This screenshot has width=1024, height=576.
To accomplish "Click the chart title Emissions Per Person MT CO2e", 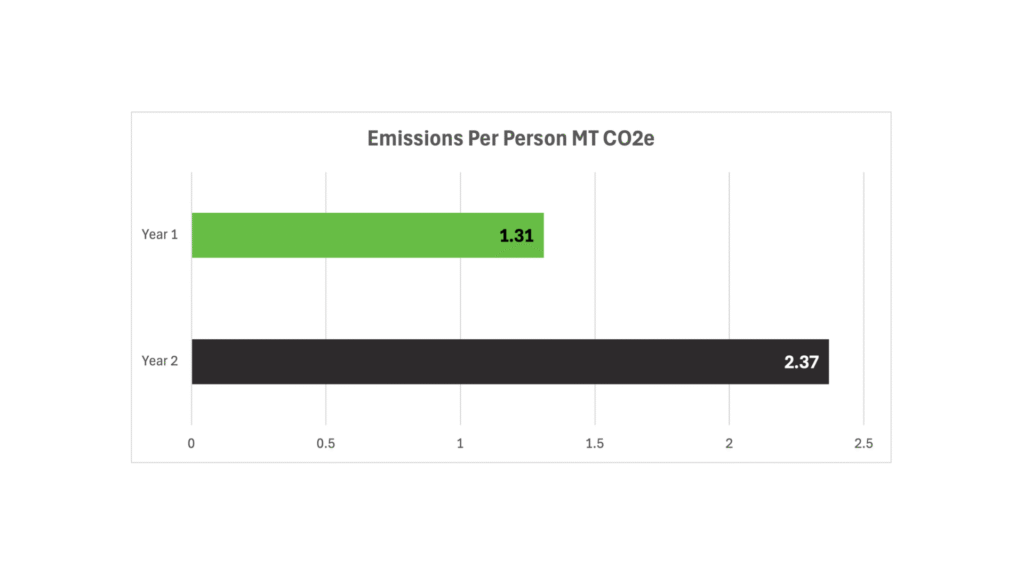I will 510,139.
